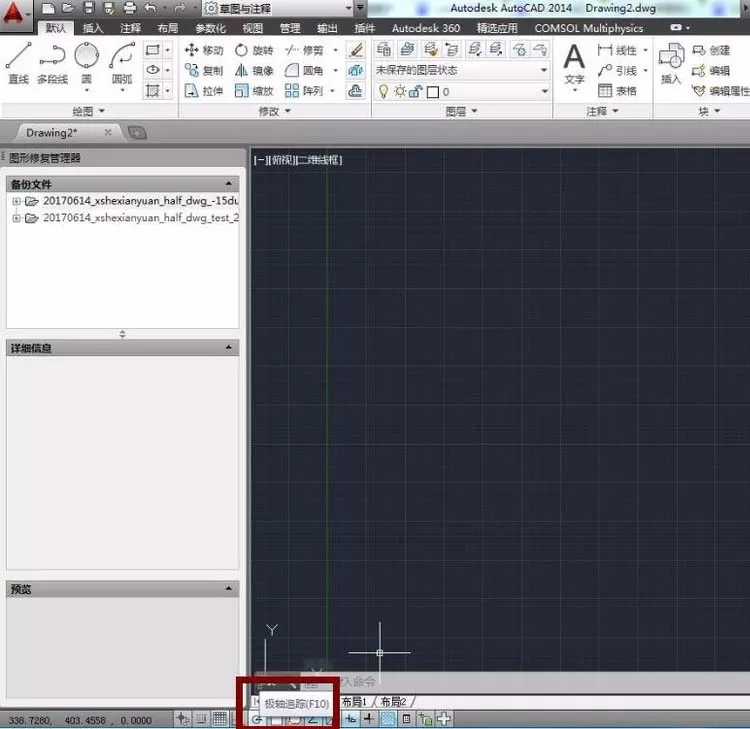
Task: Toggle Grid display in status bar
Action: (220, 718)
